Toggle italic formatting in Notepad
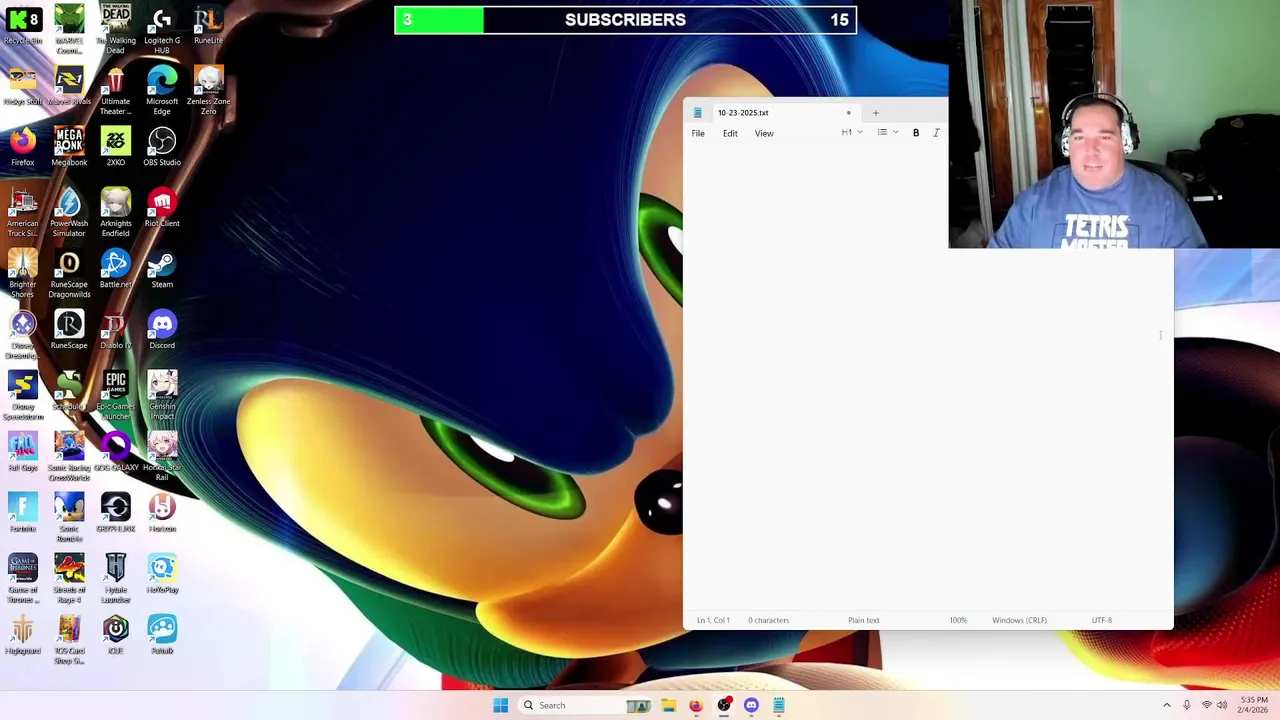The image size is (1280, 720). click(936, 133)
